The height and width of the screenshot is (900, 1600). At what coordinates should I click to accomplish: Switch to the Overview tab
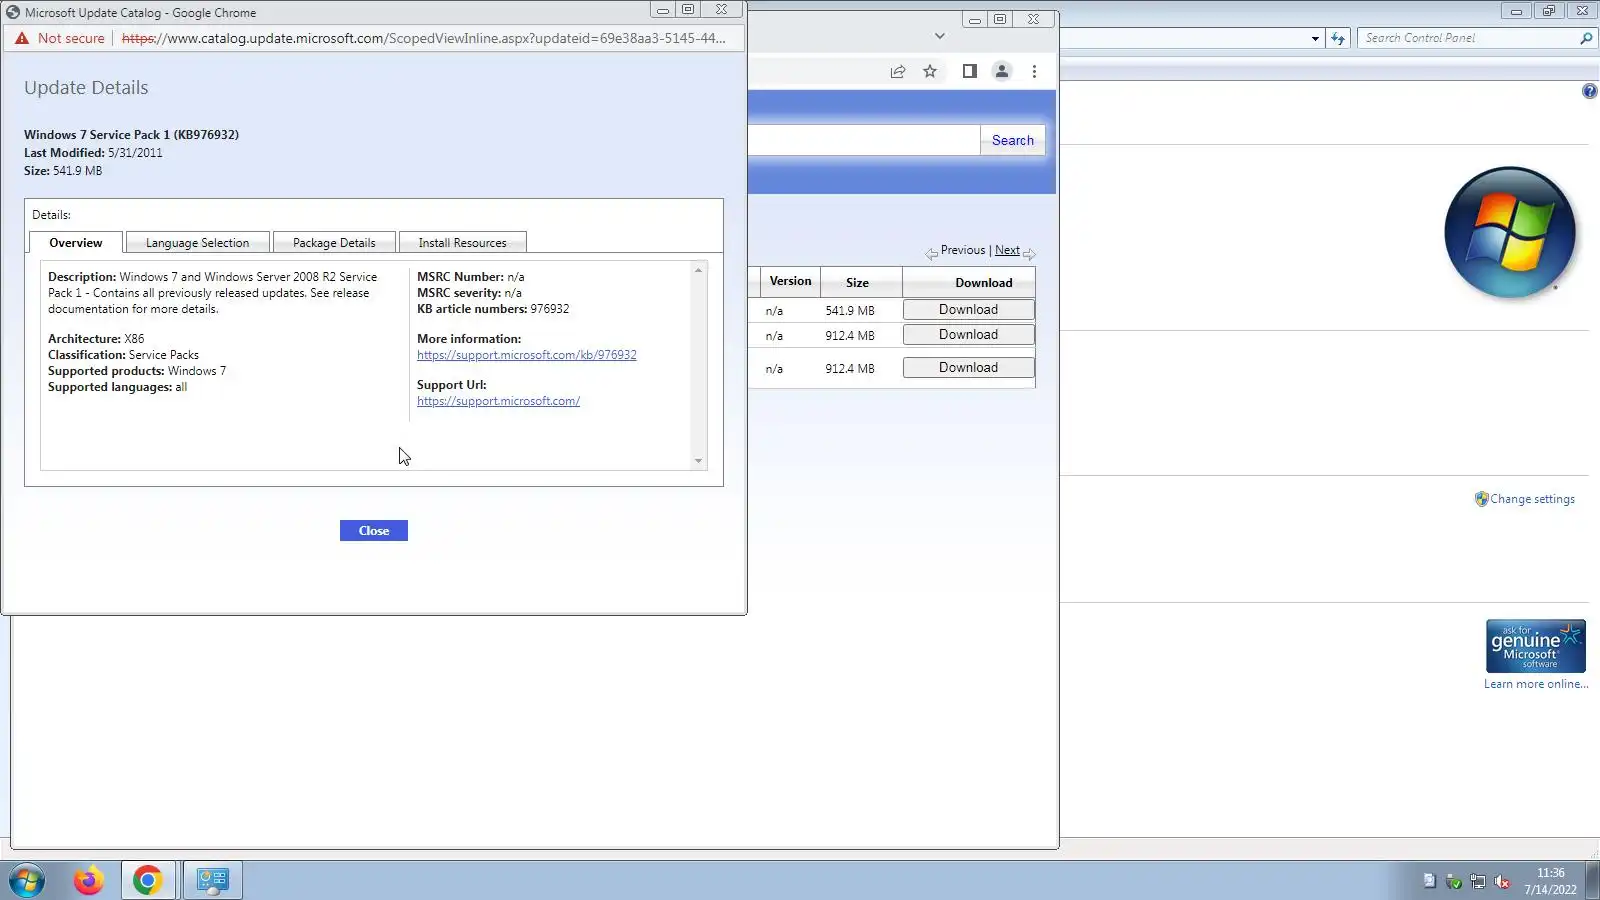(76, 243)
